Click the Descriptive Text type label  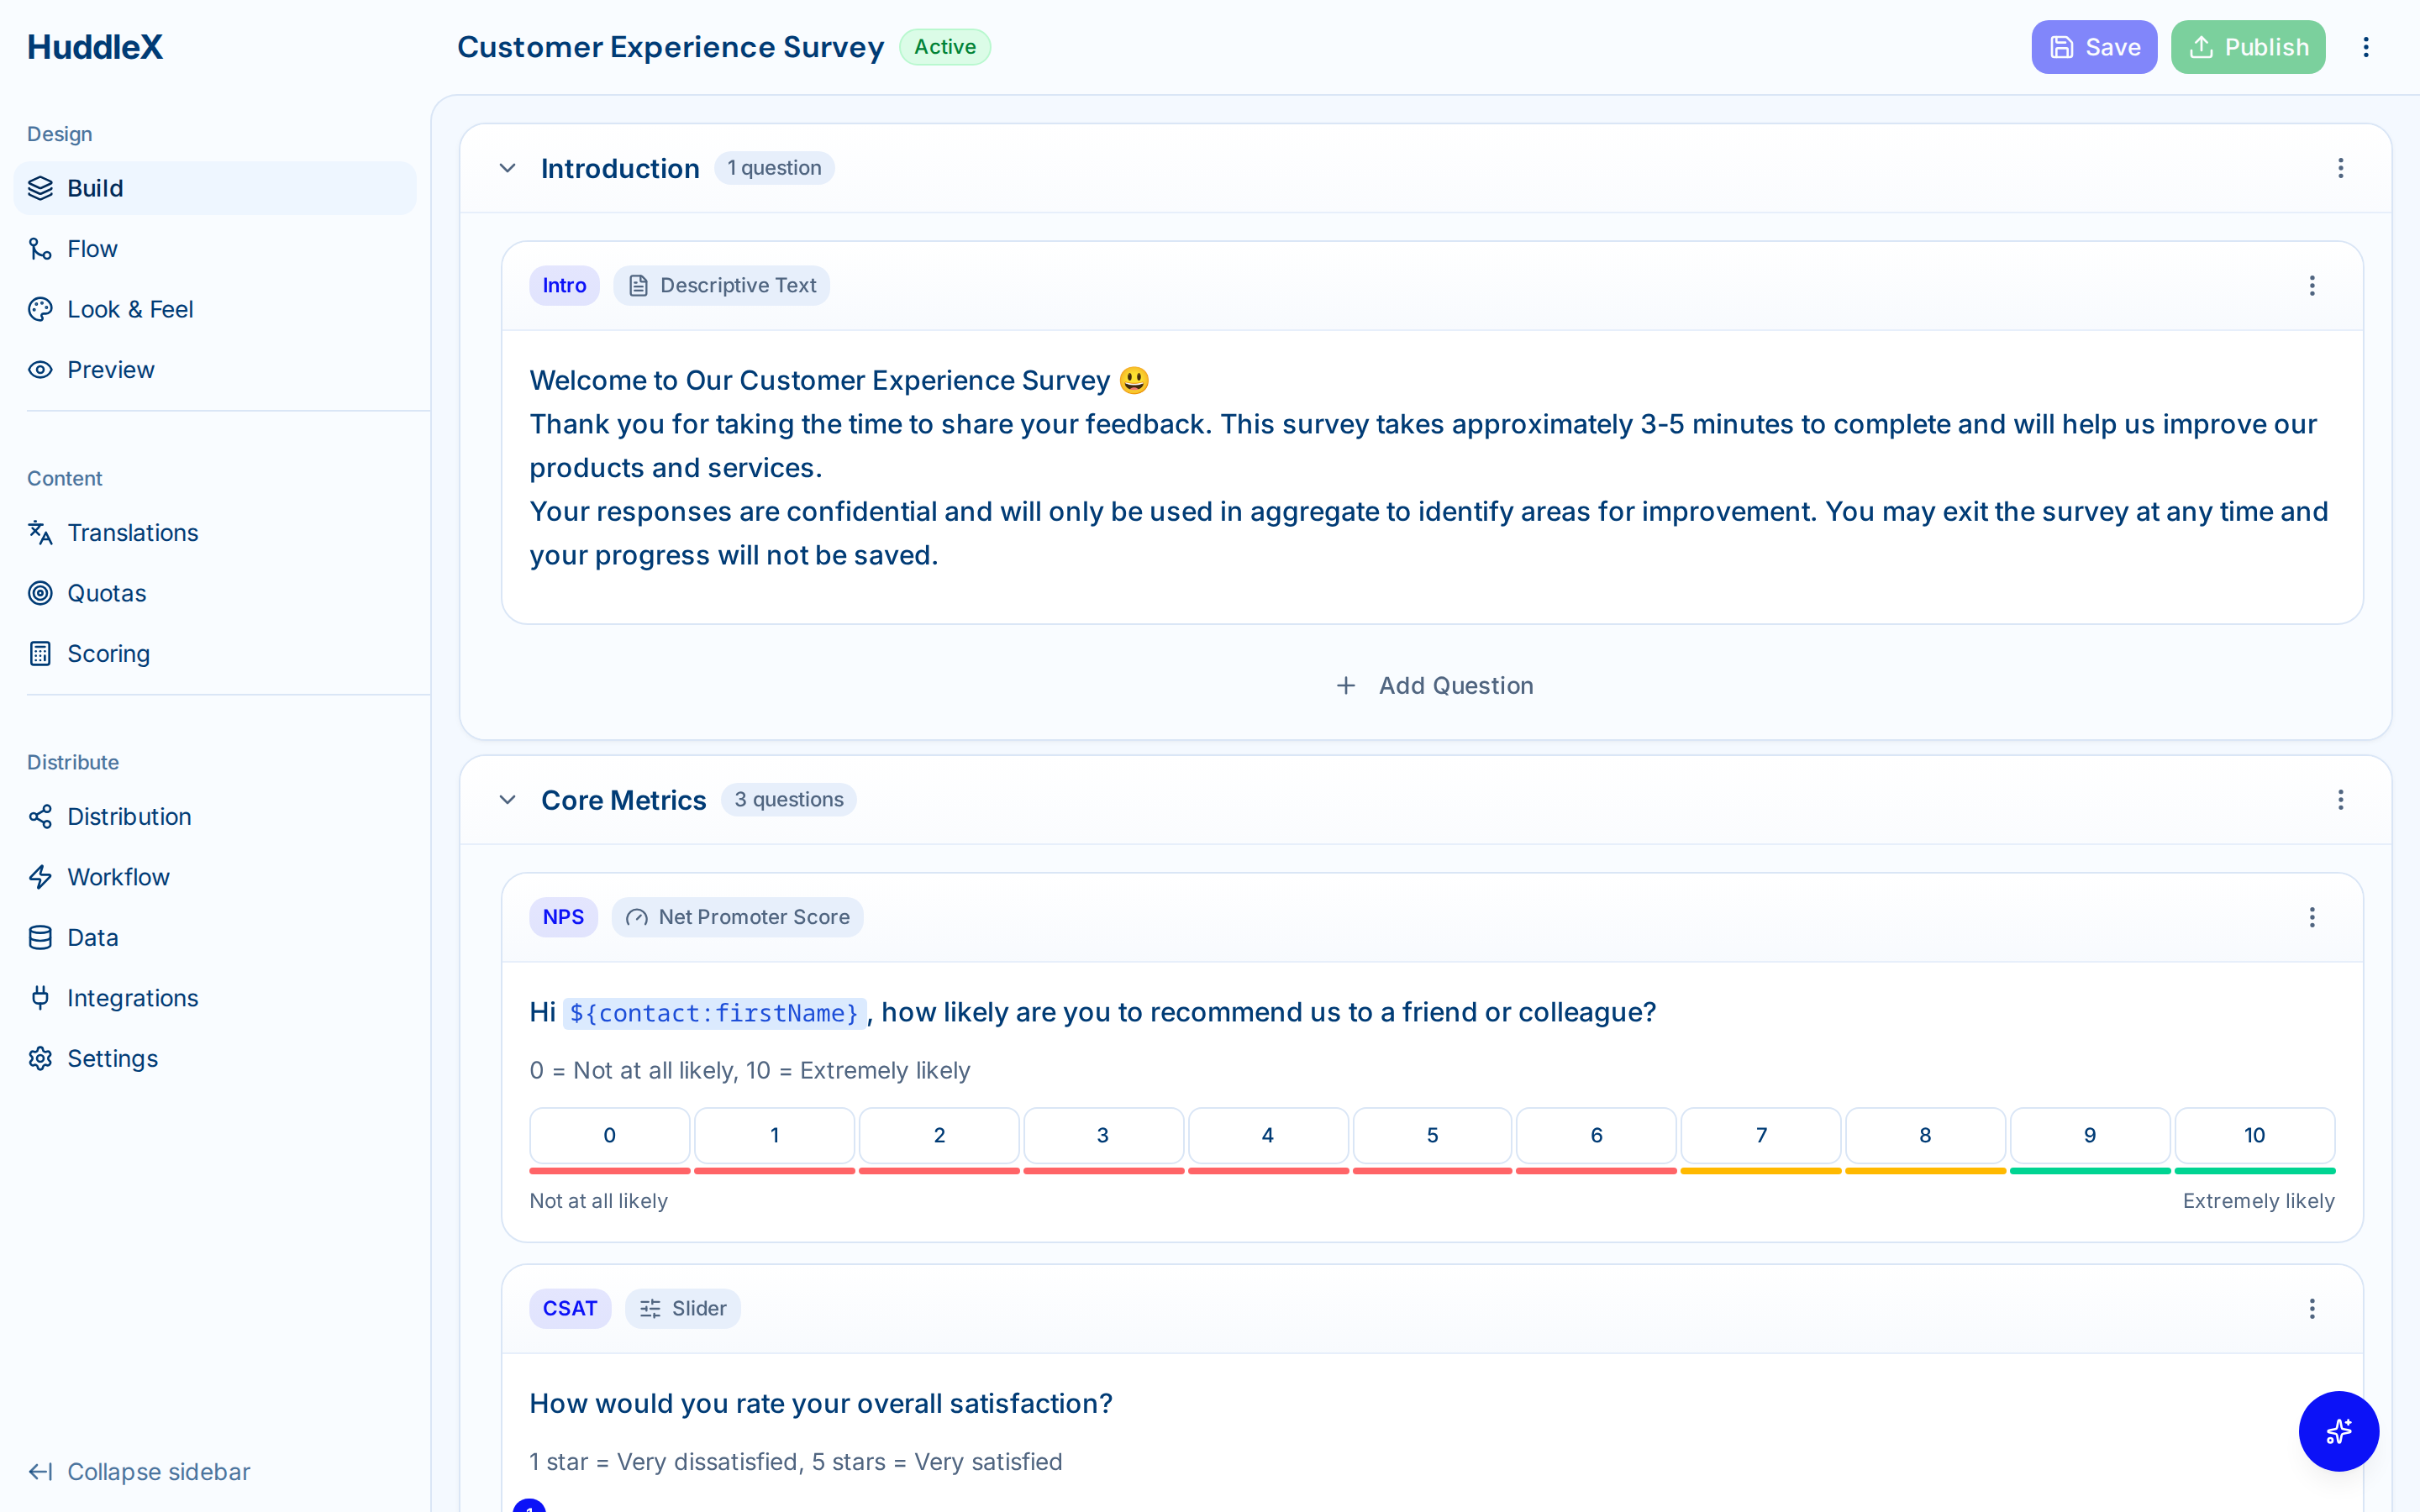738,286
